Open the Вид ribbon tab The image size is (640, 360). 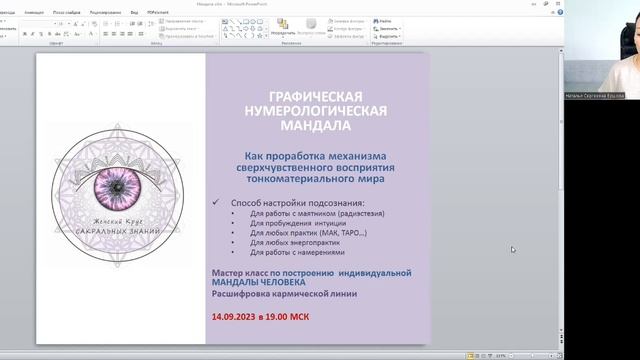(x=134, y=13)
